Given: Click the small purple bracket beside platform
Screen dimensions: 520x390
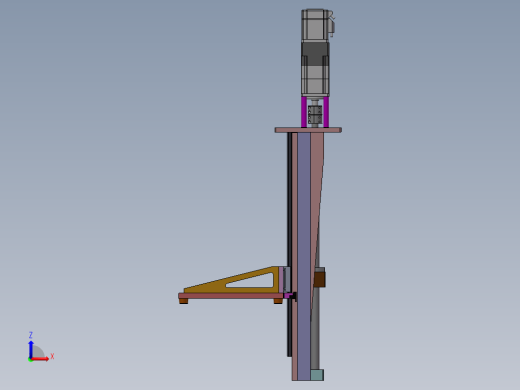Looking at the screenshot, I should pos(288,296).
